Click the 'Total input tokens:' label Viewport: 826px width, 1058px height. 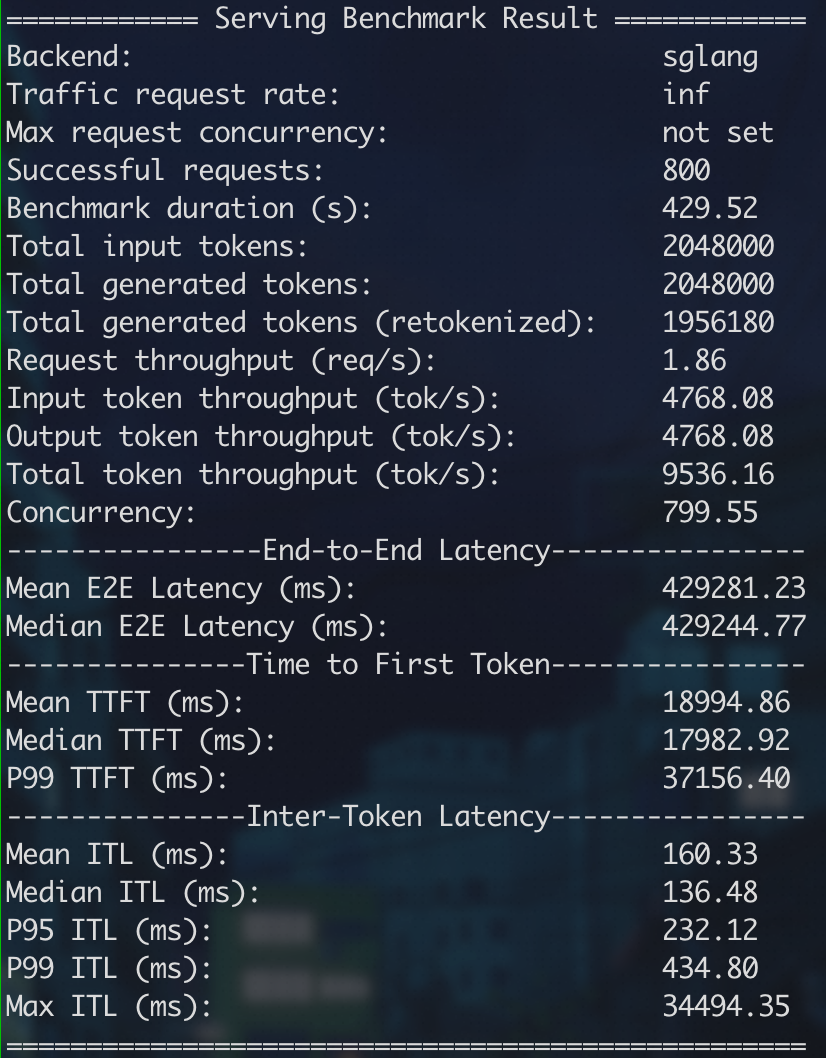pos(157,247)
